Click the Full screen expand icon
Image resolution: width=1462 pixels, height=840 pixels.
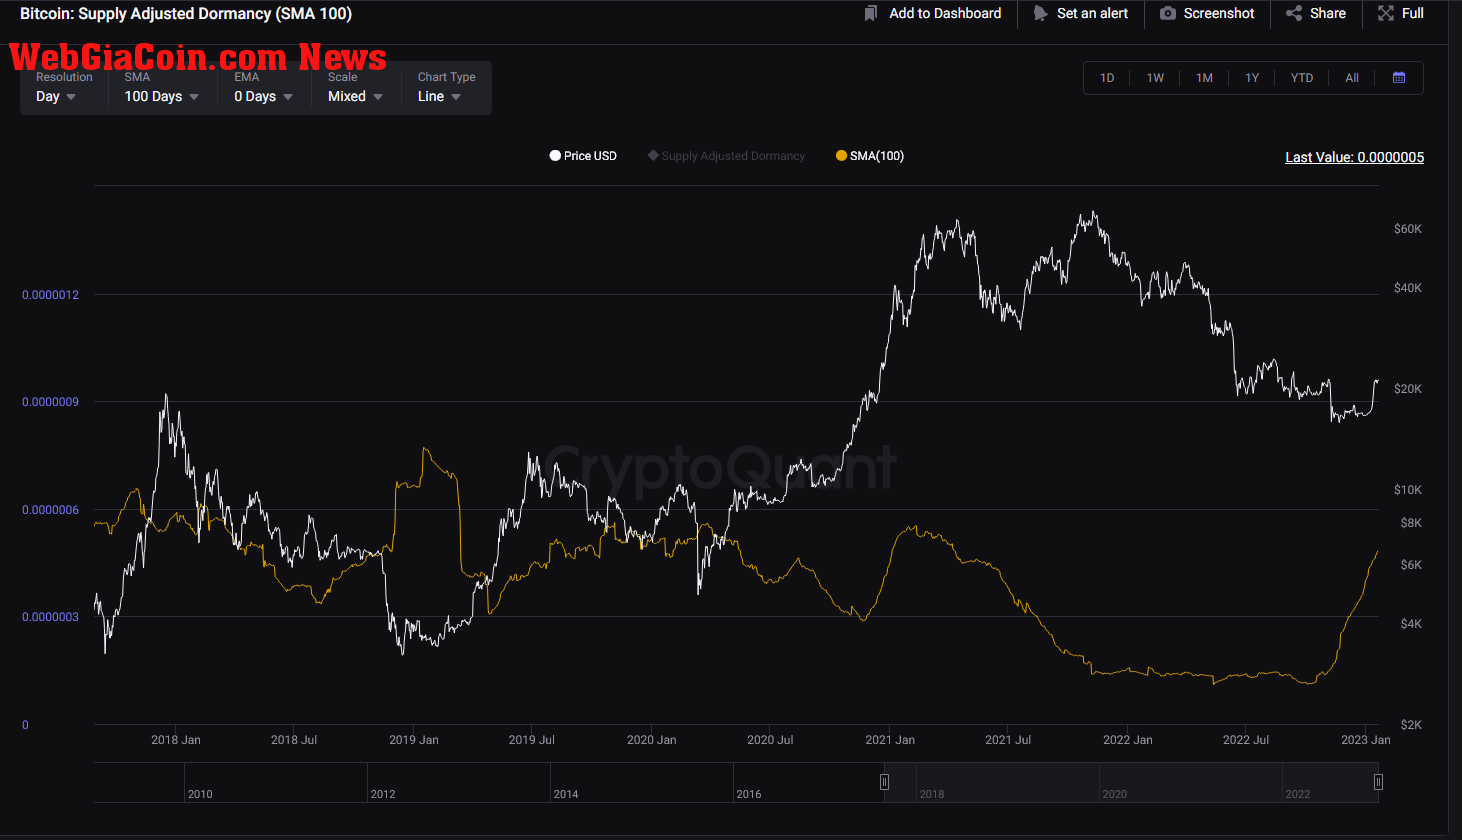(1385, 13)
